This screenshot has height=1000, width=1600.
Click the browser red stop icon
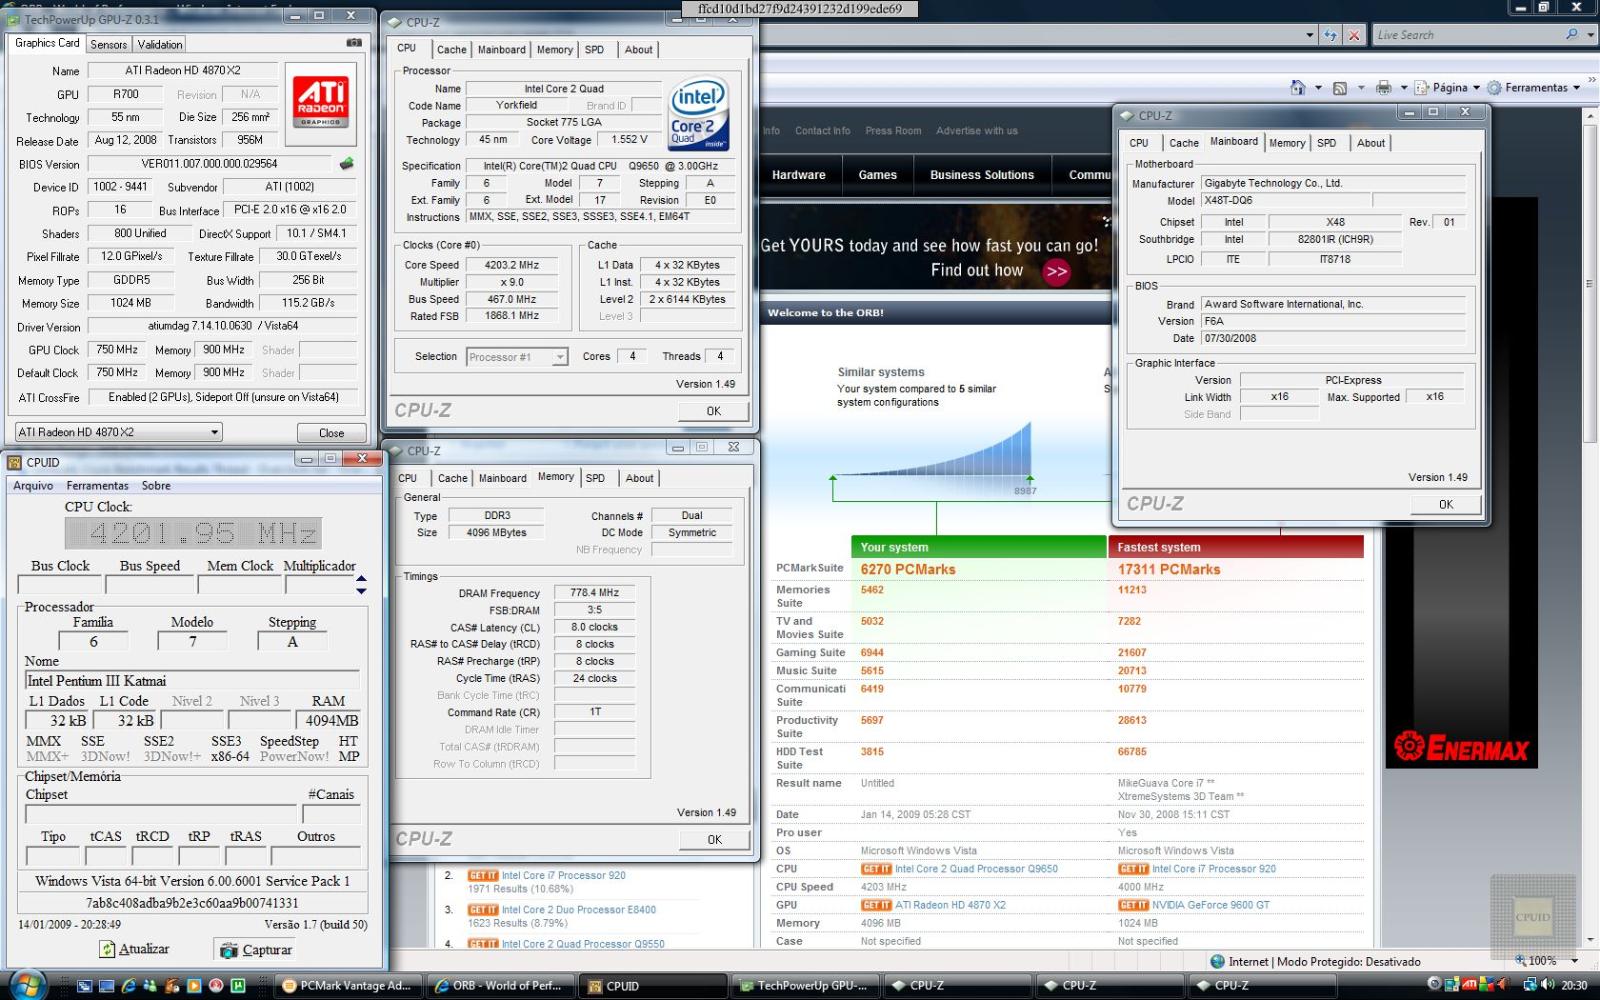coord(1354,35)
